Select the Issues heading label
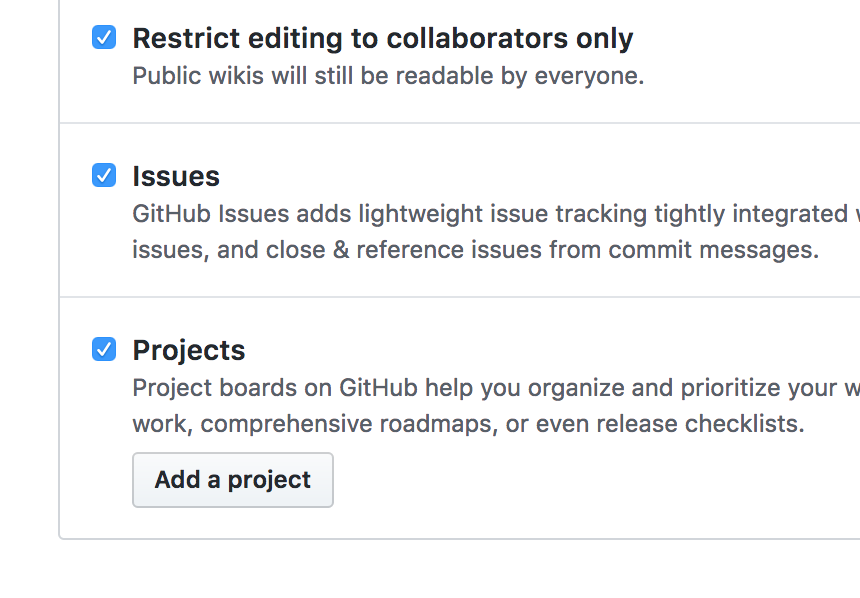Screen dimensions: 860x598 tap(176, 175)
